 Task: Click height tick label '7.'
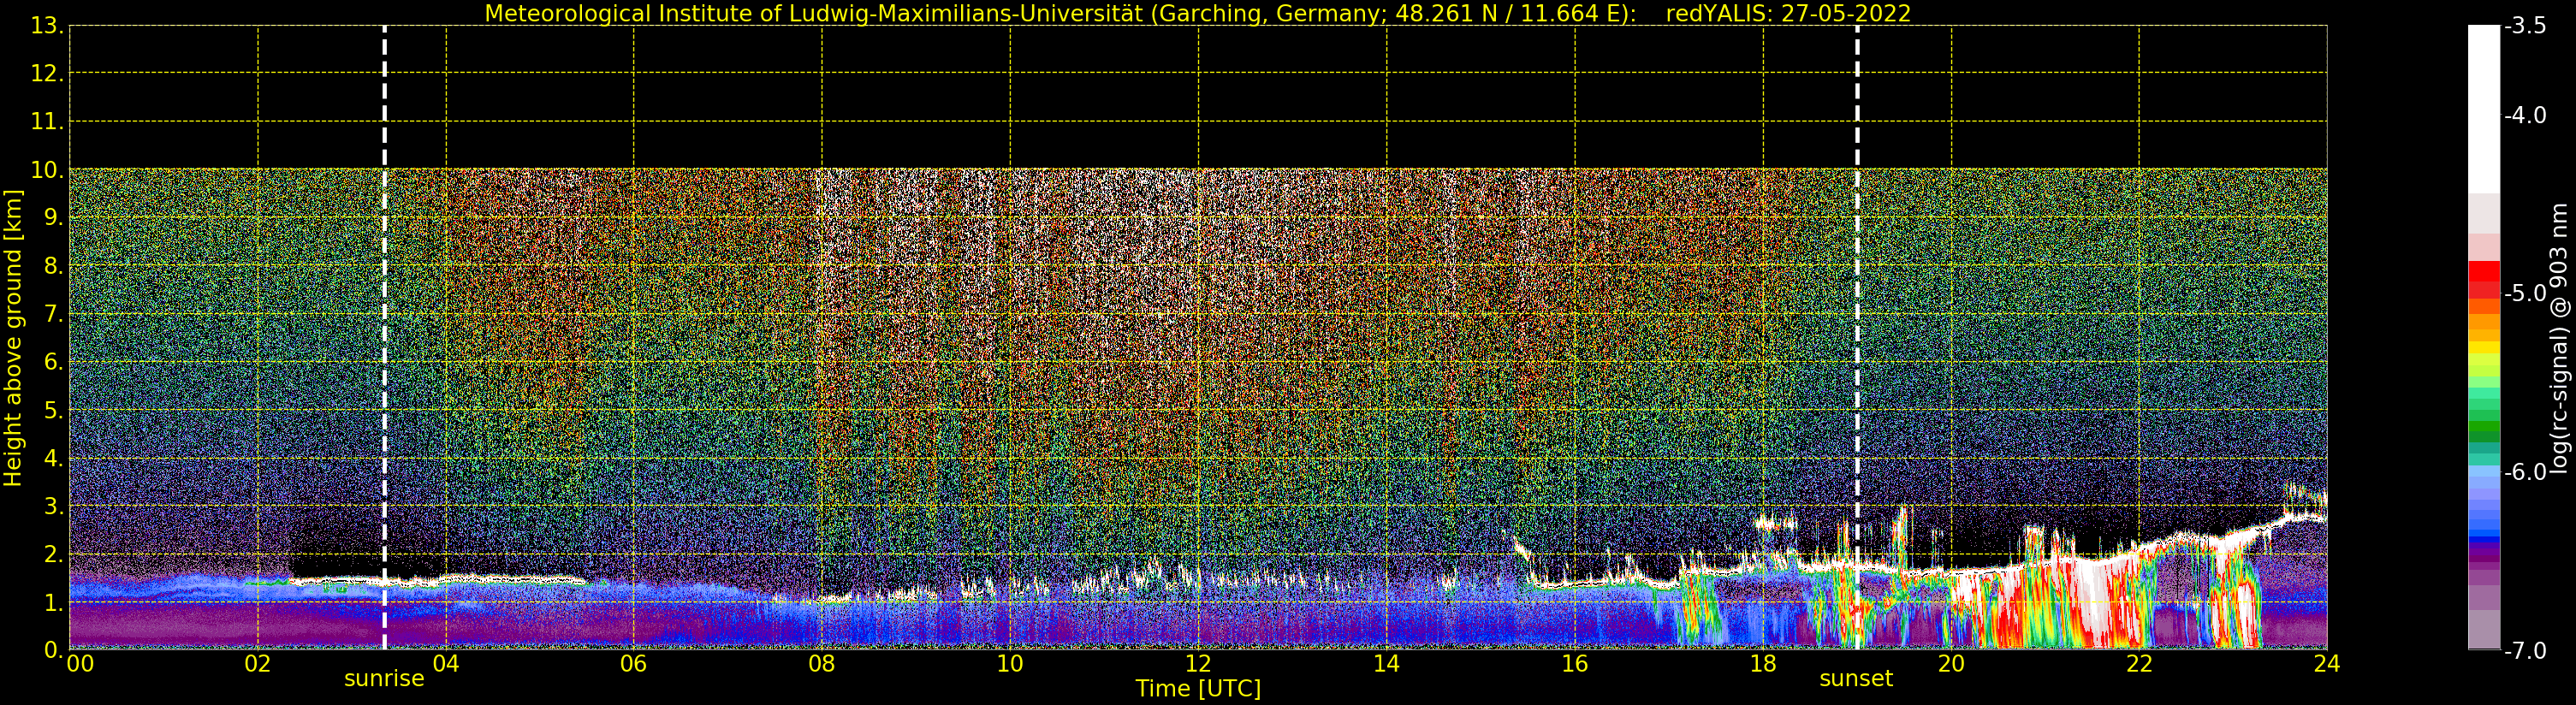[54, 314]
